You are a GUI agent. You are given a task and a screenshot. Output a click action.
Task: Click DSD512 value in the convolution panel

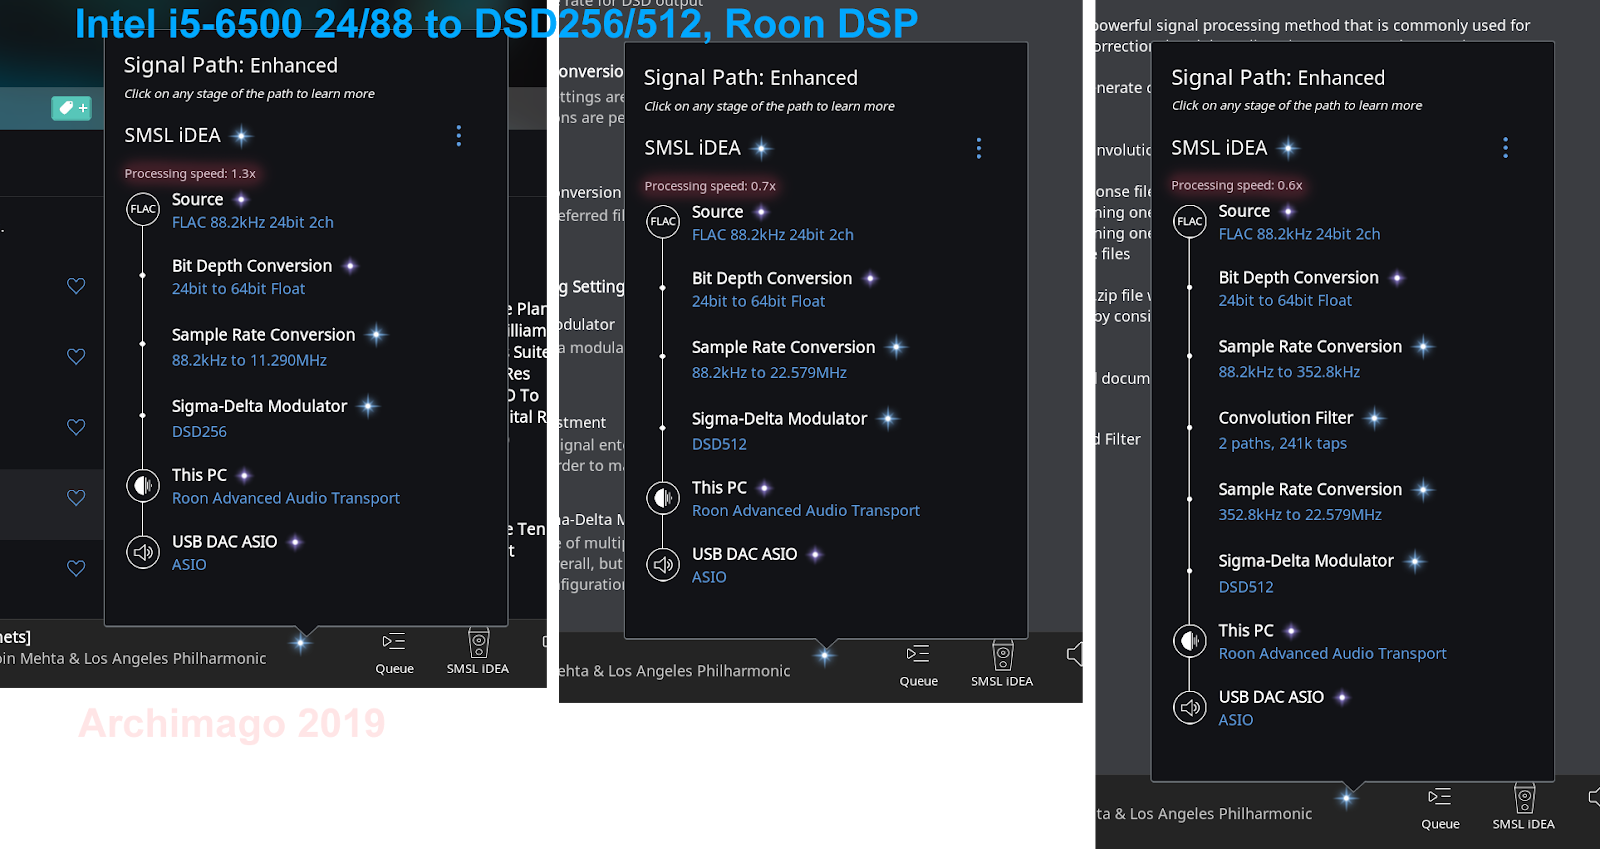(x=1246, y=587)
